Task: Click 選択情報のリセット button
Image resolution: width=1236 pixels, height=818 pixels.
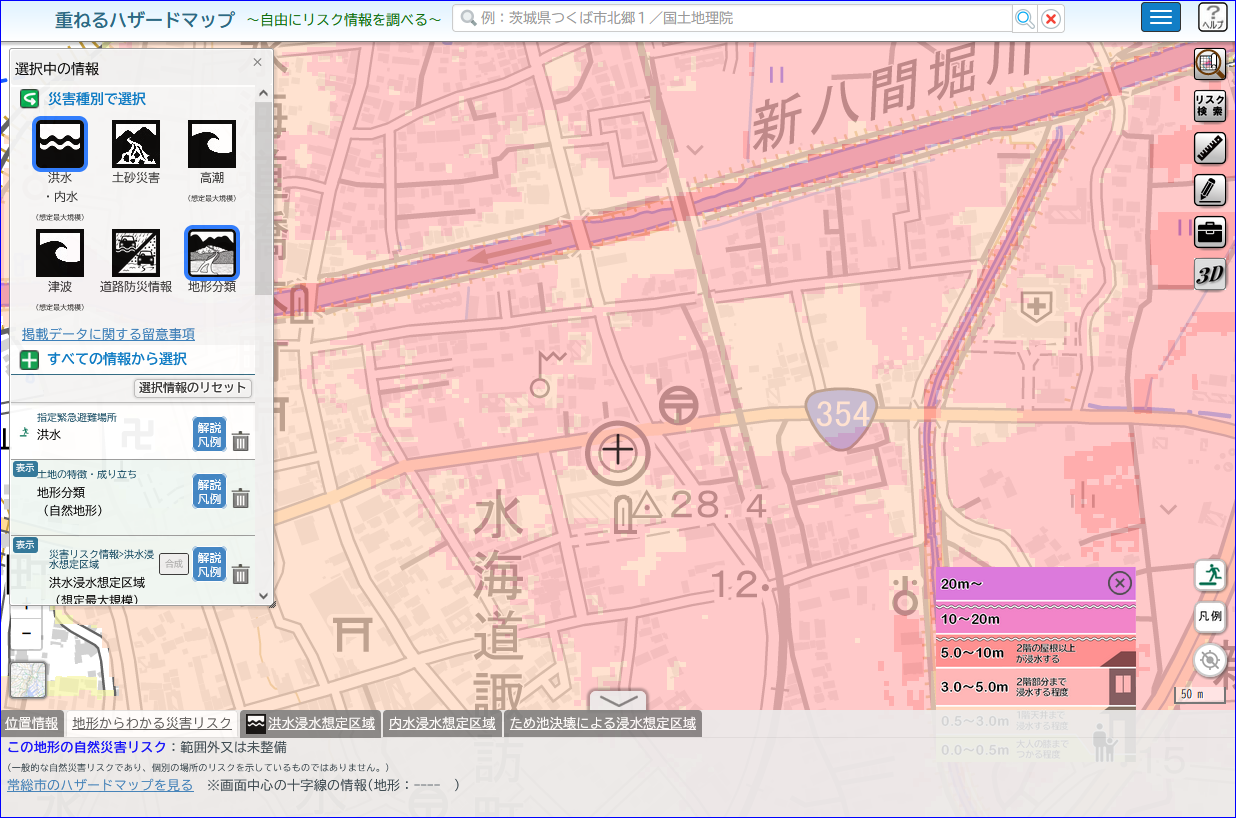Action: [x=193, y=388]
